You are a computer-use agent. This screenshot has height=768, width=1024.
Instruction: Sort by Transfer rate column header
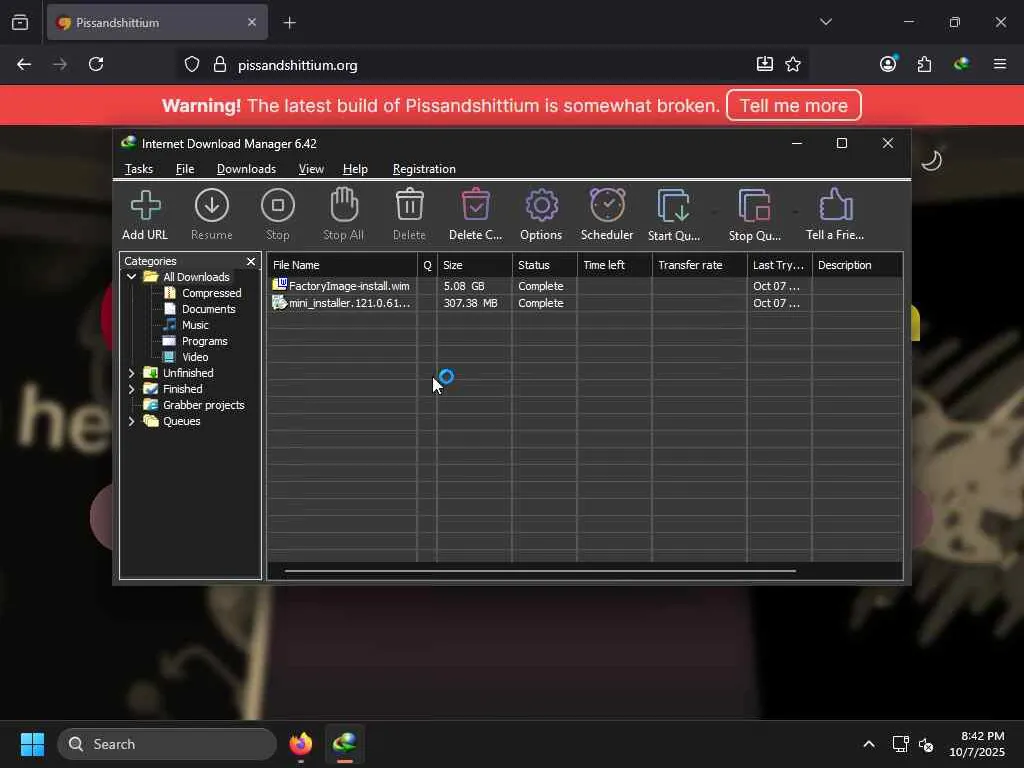(699, 265)
